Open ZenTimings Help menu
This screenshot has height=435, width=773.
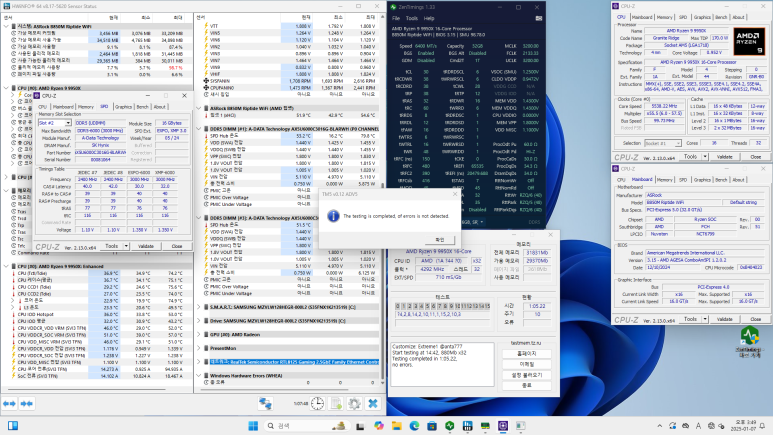tap(429, 18)
